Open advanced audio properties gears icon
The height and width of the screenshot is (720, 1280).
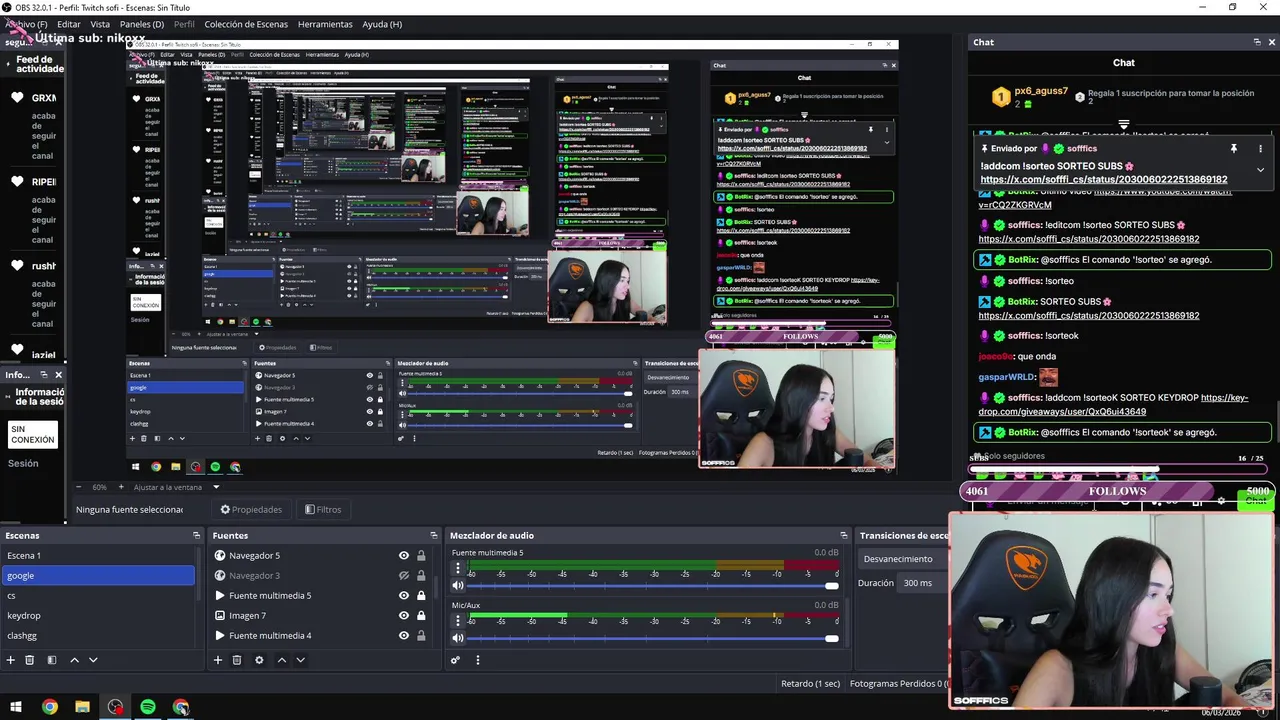pos(455,660)
